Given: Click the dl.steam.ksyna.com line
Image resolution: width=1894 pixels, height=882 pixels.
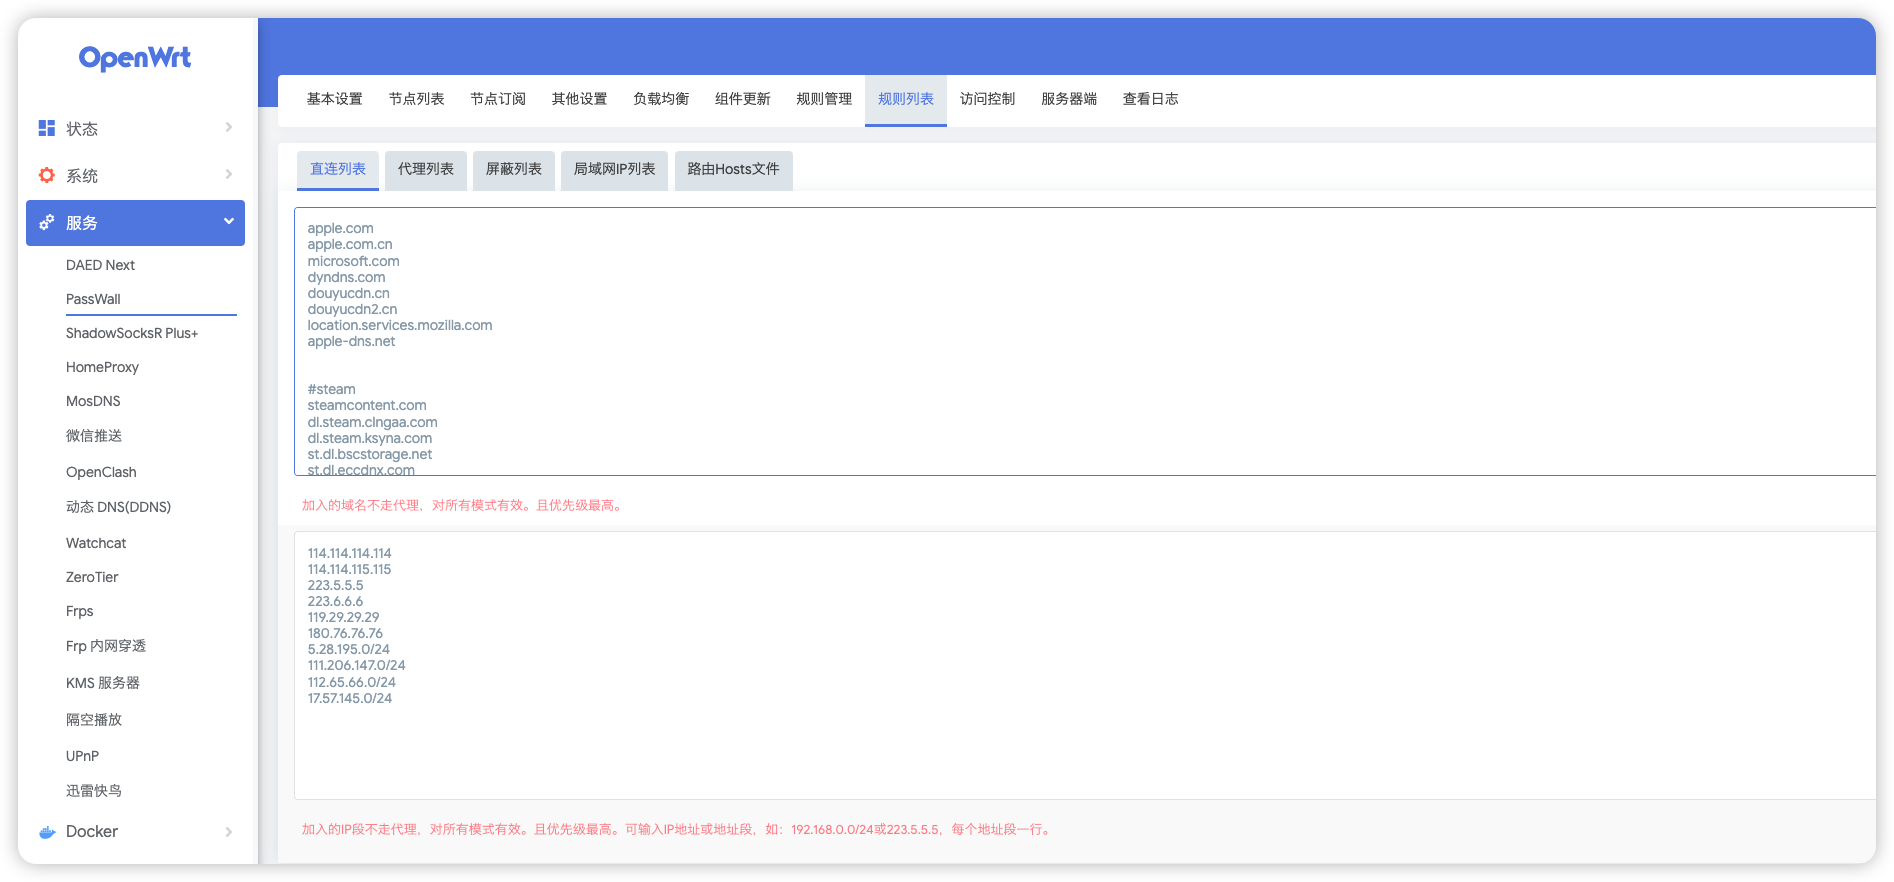Looking at the screenshot, I should tap(370, 438).
